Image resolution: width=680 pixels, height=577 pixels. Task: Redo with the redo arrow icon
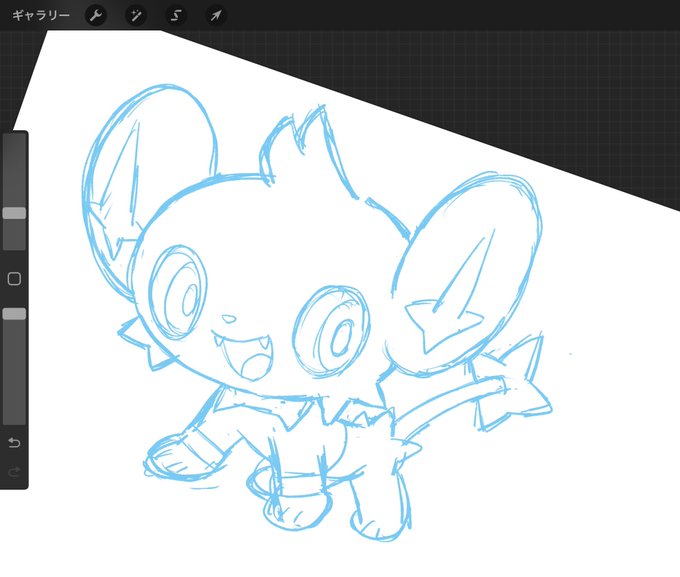pyautogui.click(x=14, y=472)
